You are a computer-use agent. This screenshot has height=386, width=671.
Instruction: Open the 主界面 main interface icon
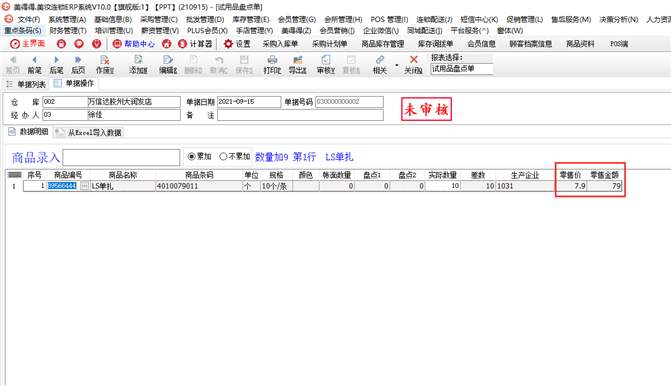pos(28,44)
